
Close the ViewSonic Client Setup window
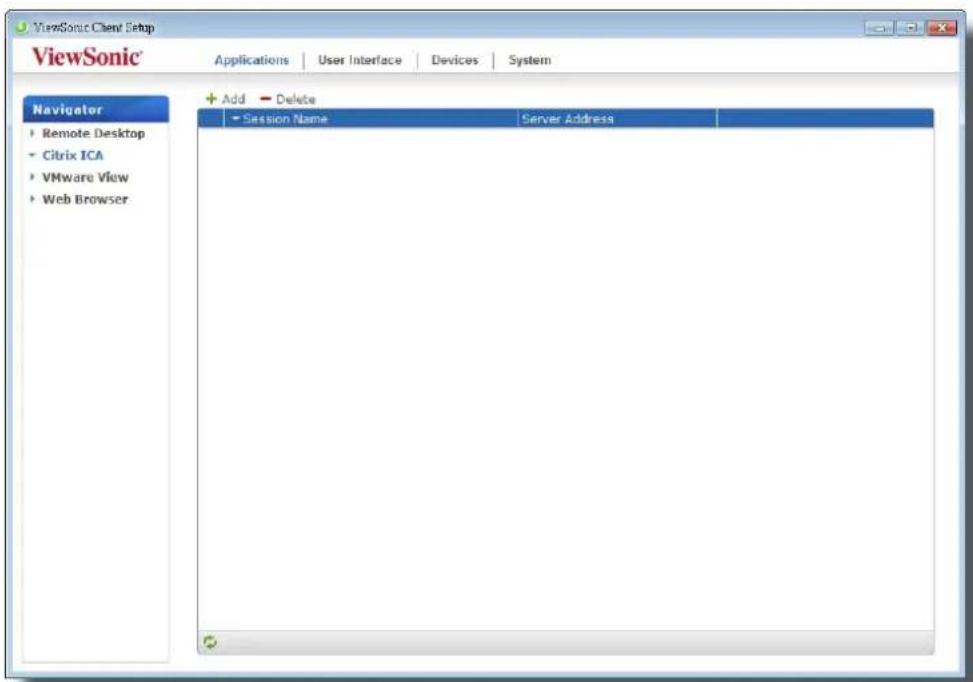pos(942,28)
